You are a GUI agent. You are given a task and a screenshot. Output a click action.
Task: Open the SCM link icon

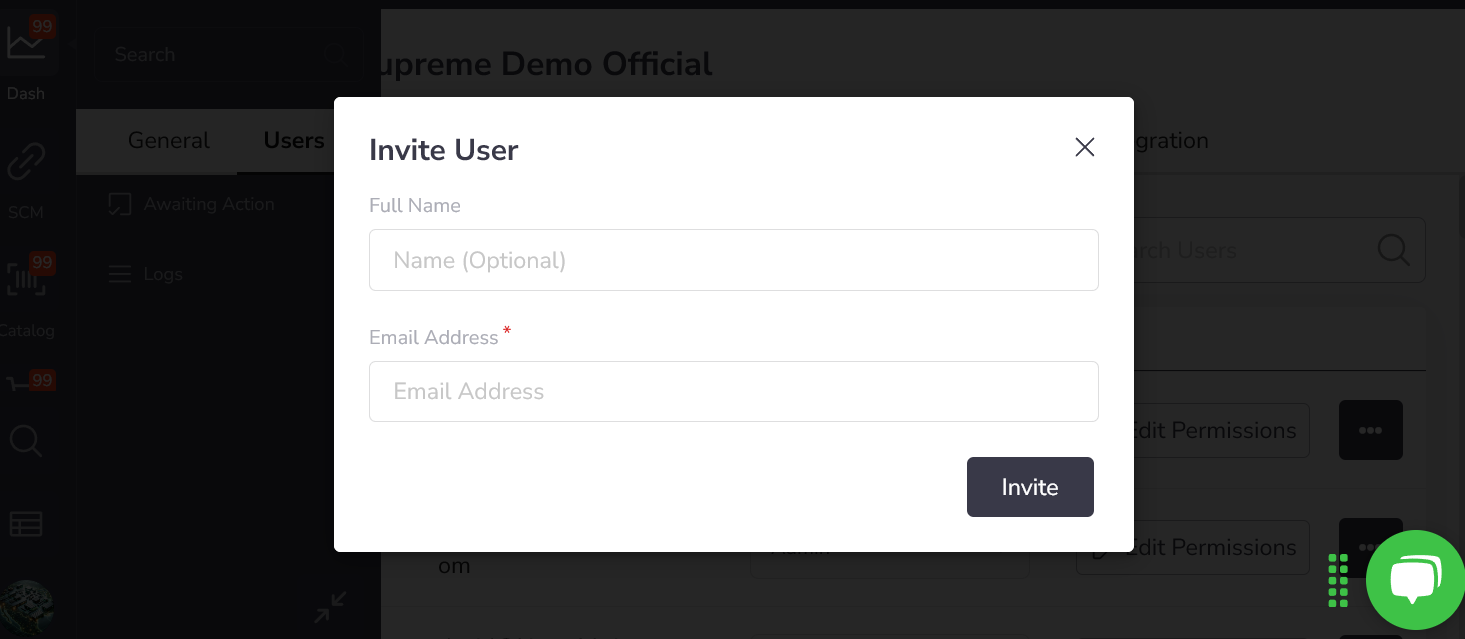26,162
